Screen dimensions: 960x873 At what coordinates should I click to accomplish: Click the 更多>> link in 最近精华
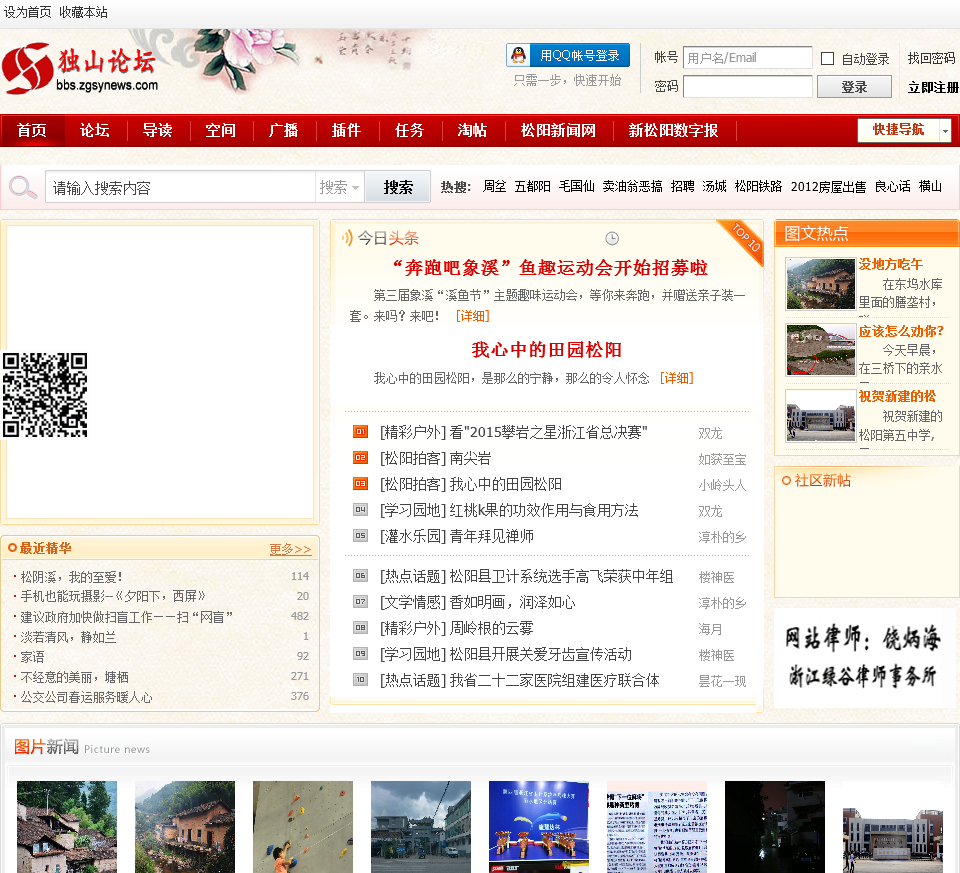pos(290,549)
